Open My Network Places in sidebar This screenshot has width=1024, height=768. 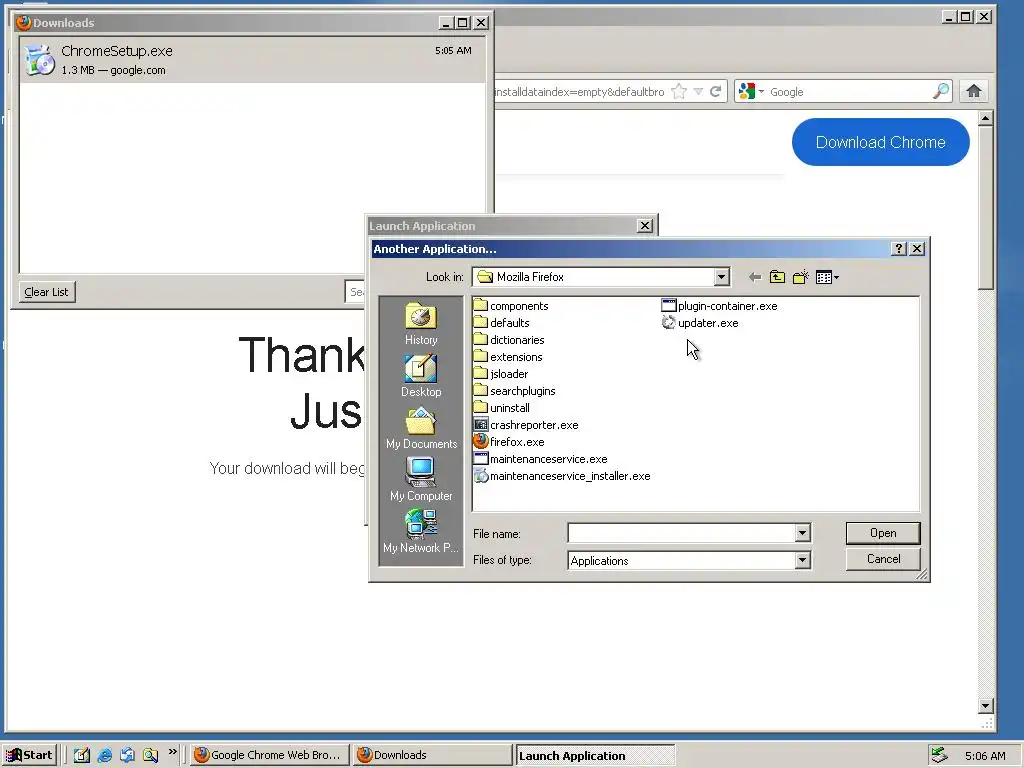point(421,532)
